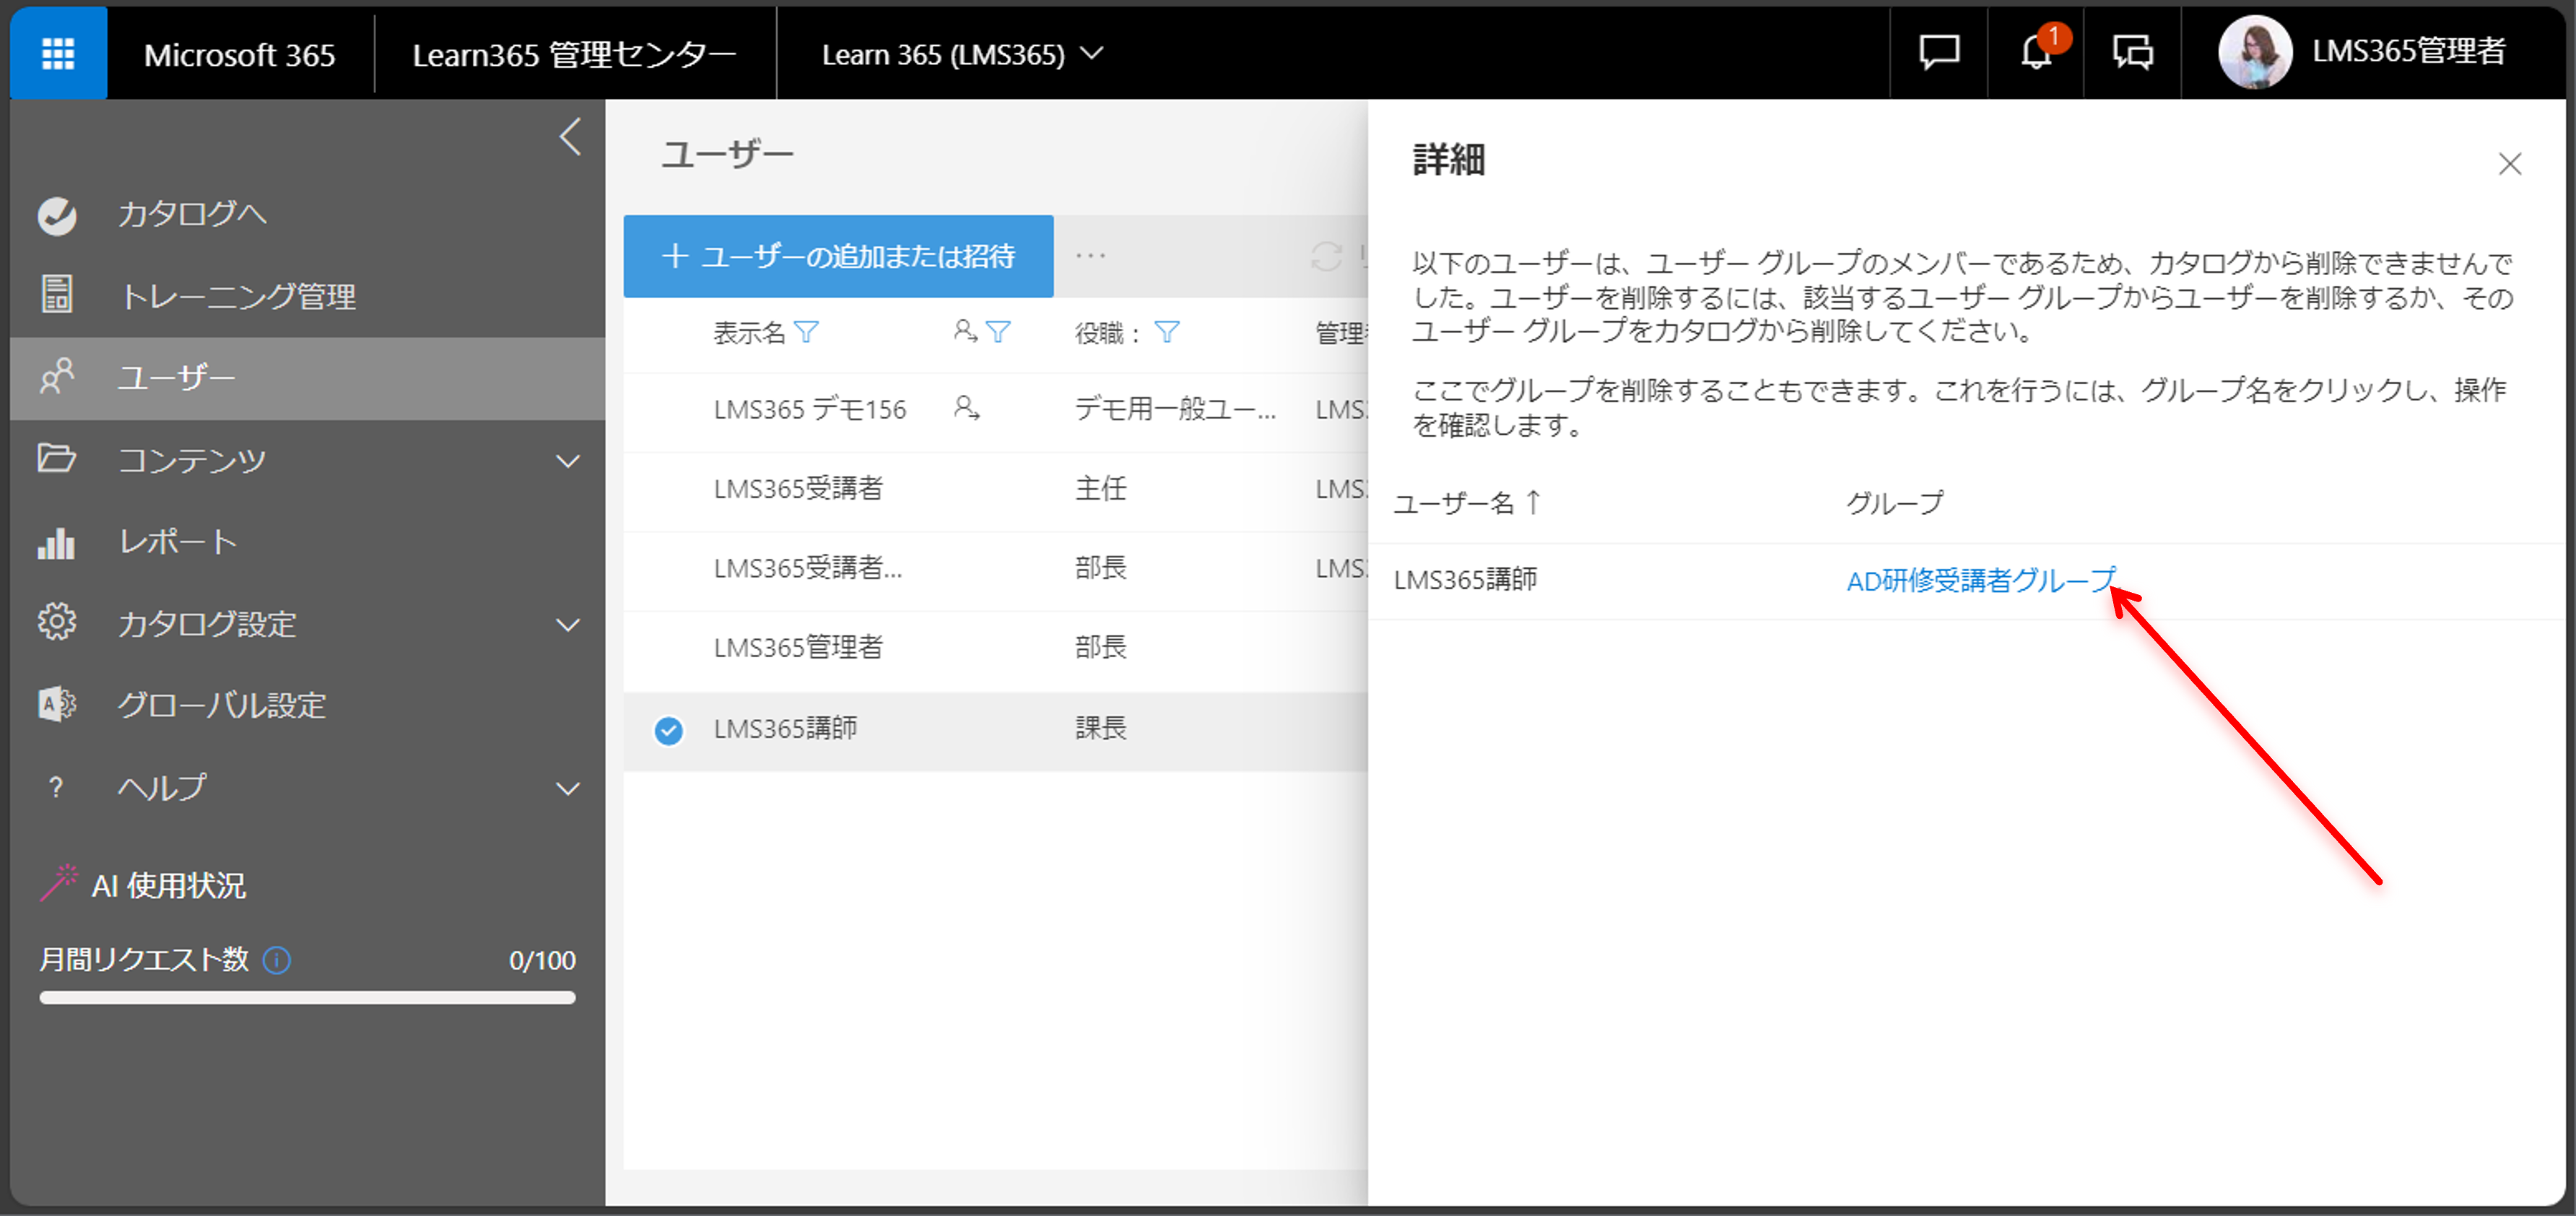2576x1216 pixels.
Task: Click the LMS365講師 name in users table
Action: point(785,729)
